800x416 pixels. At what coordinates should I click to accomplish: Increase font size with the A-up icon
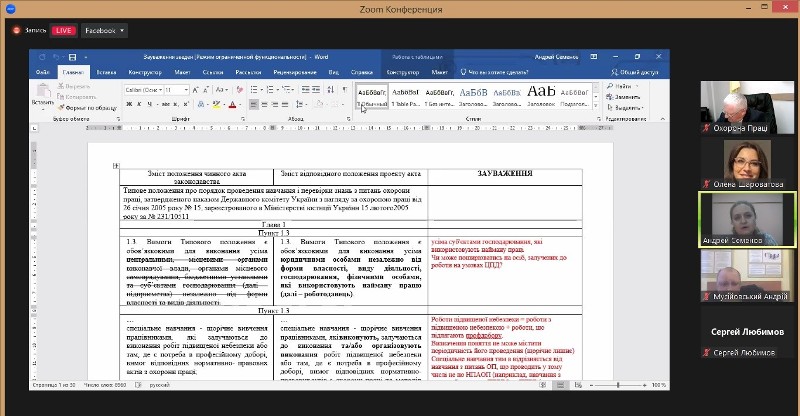195,90
